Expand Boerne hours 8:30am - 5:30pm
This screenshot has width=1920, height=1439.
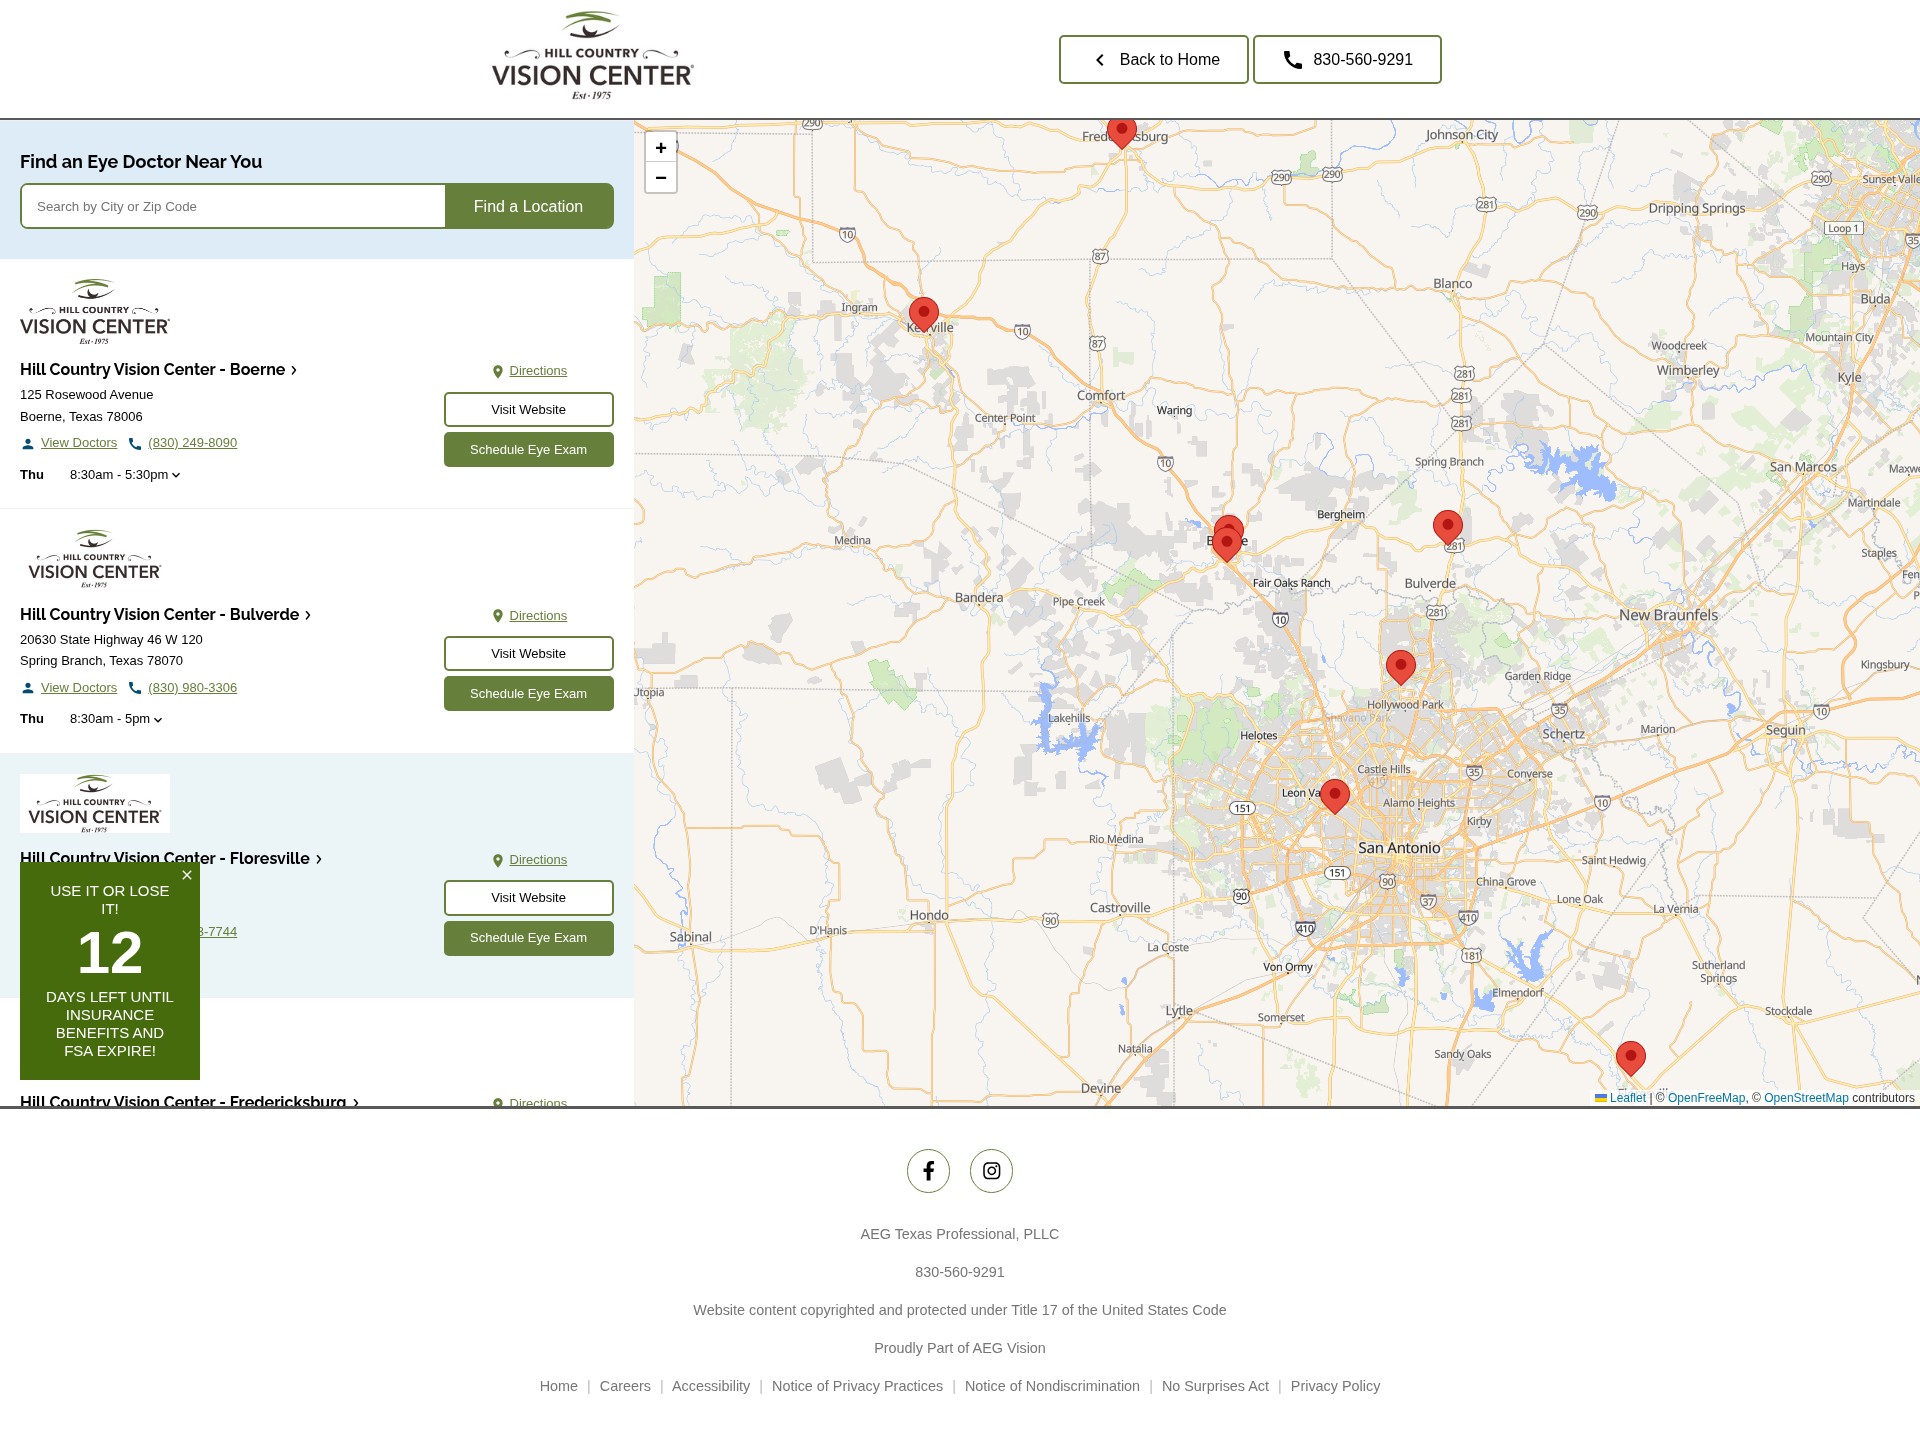tap(125, 475)
